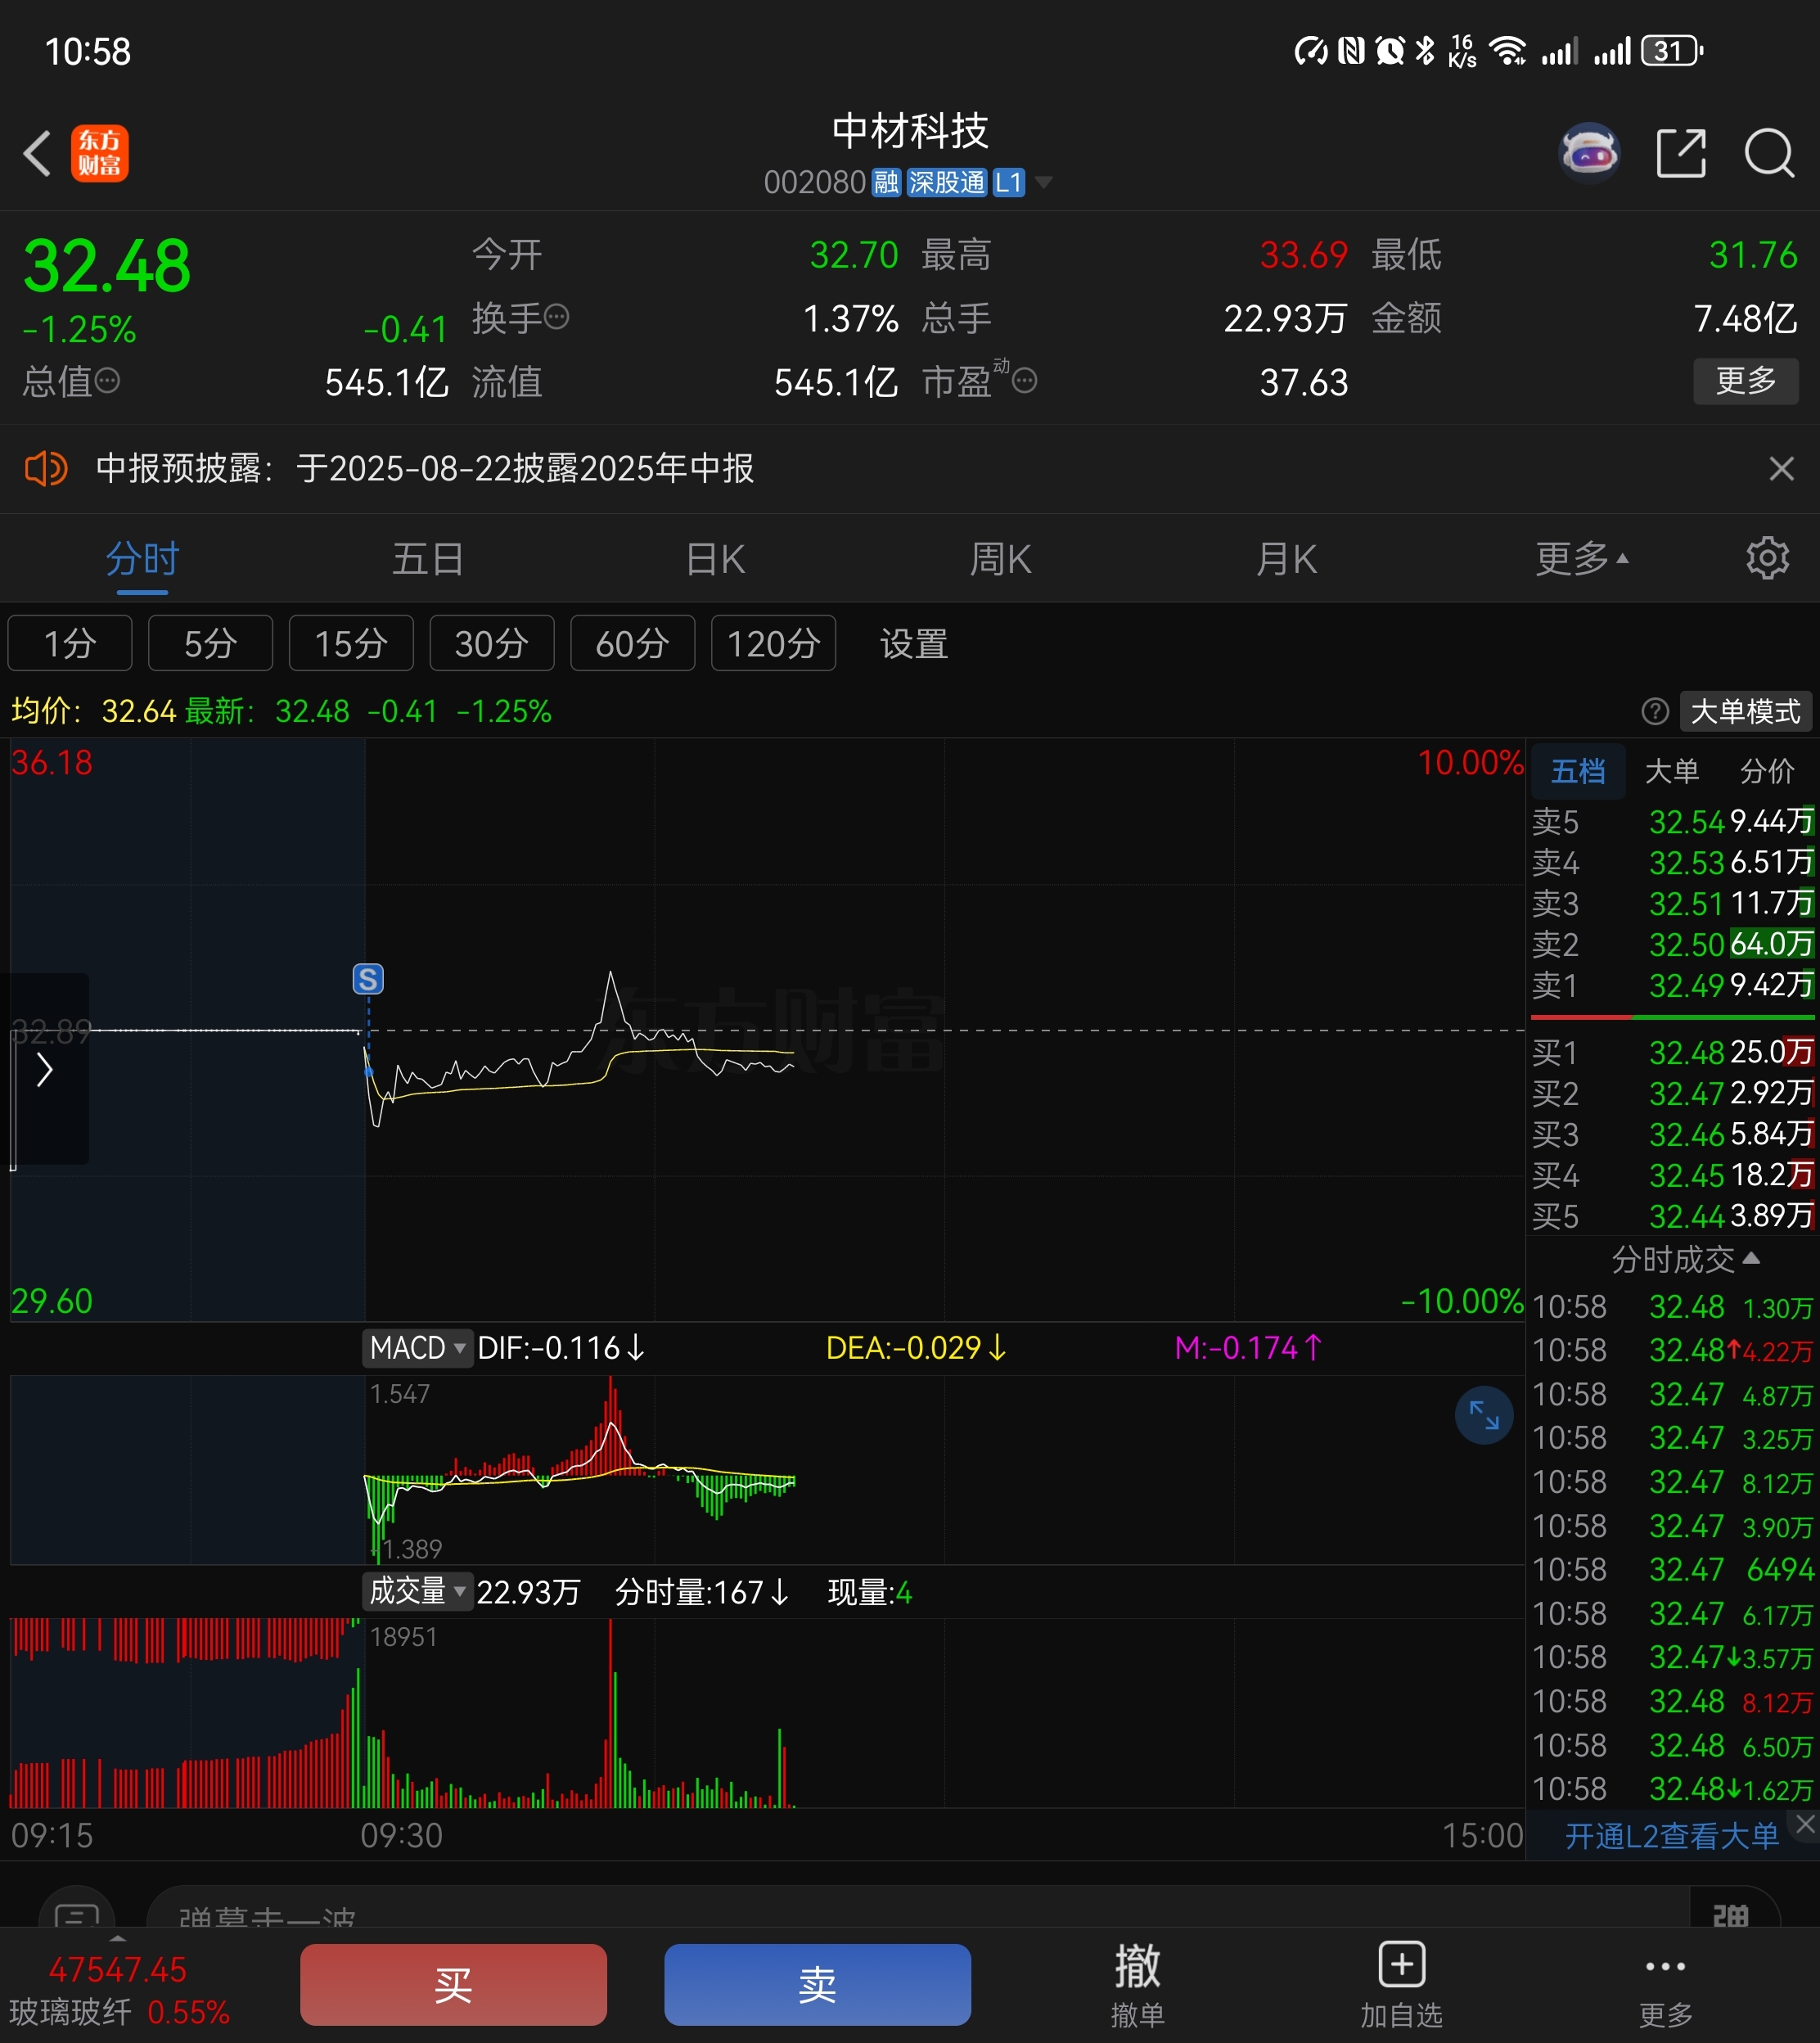Collapse the 分时成交 section
Image resolution: width=1820 pixels, height=2043 pixels.
pyautogui.click(x=1685, y=1259)
